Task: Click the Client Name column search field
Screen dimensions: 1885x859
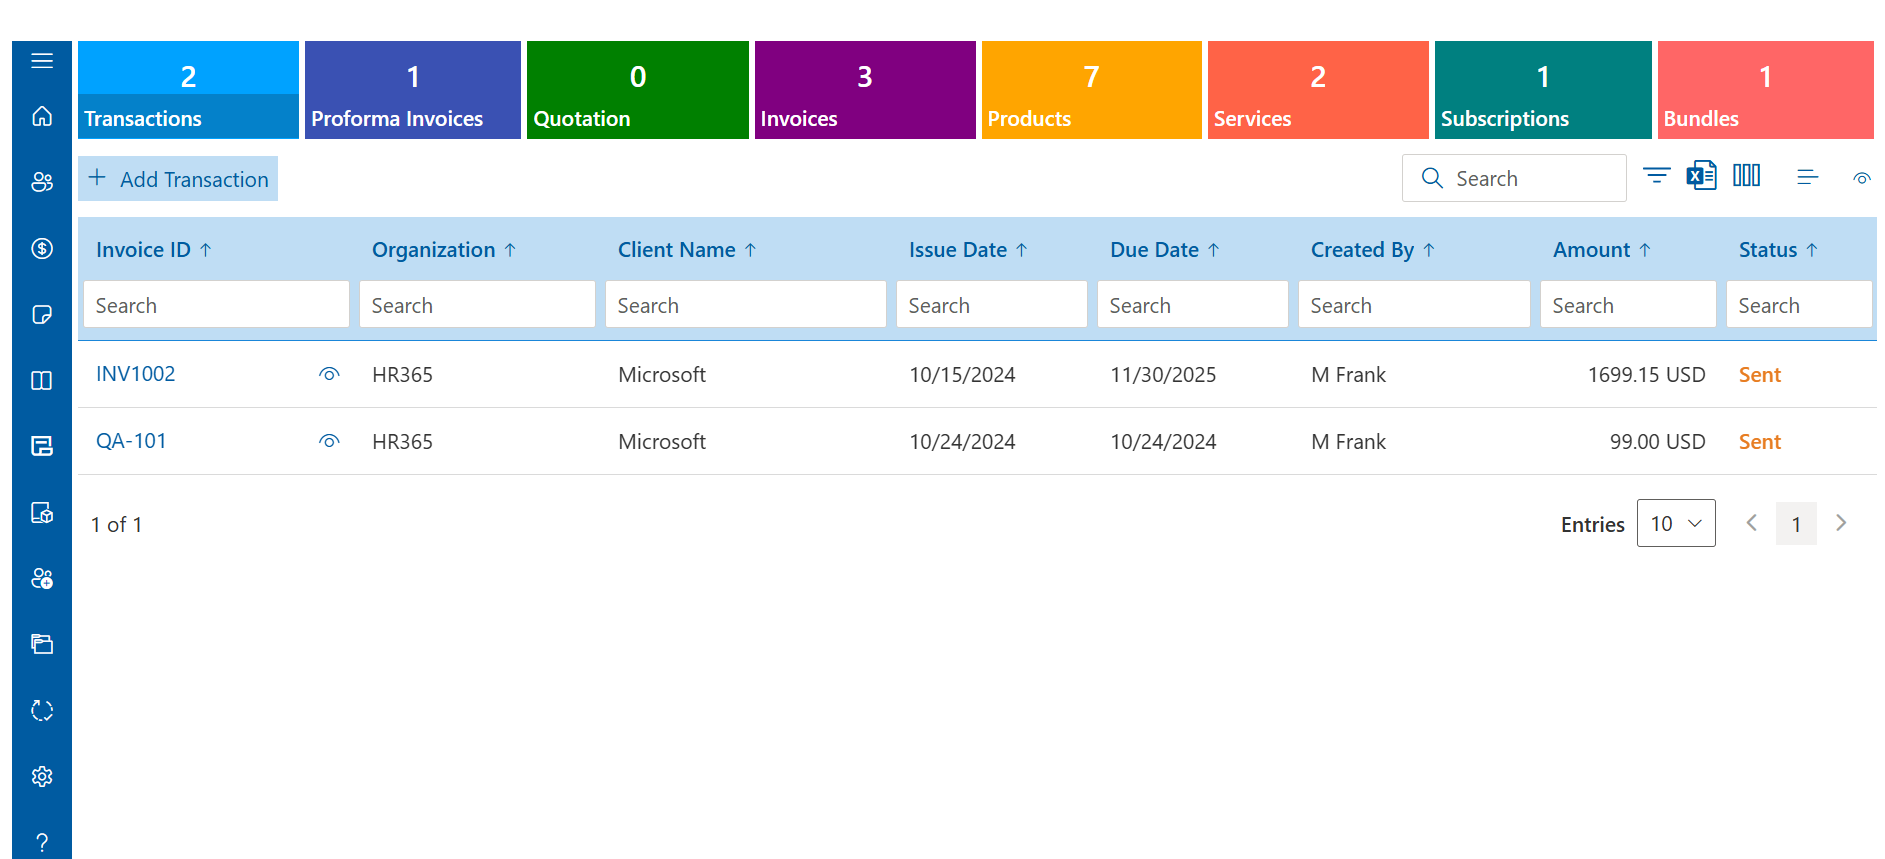Action: point(745,305)
